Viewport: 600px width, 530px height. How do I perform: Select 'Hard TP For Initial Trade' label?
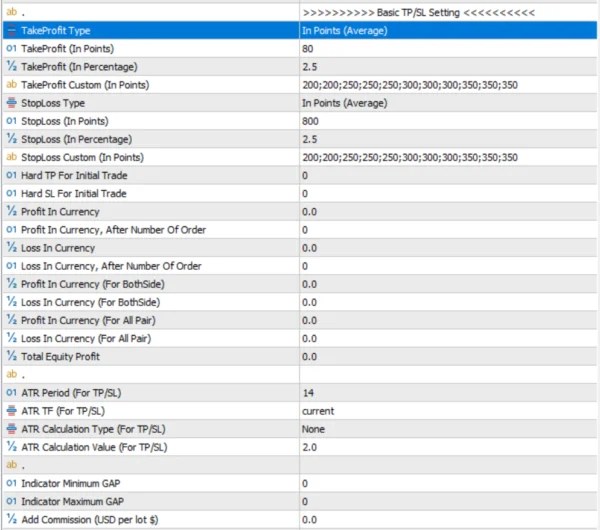click(74, 175)
